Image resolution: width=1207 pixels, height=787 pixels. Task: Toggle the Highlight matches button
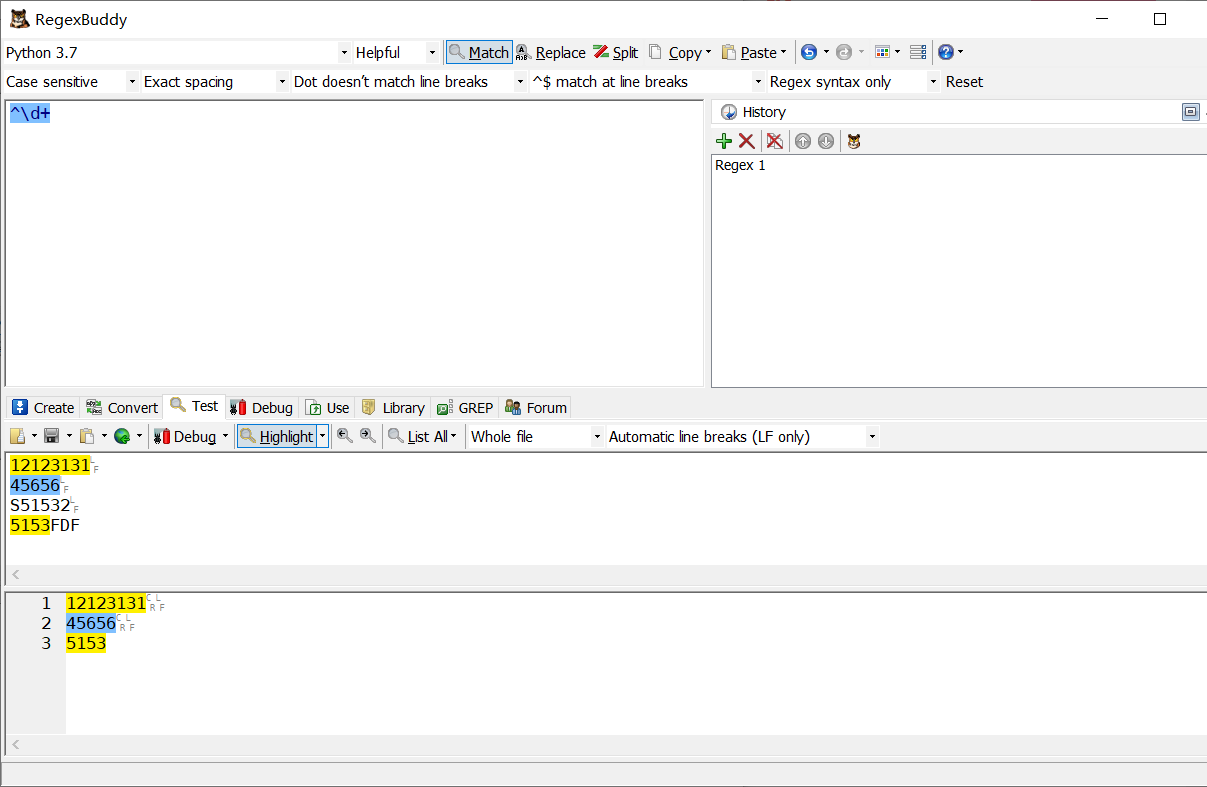(276, 436)
